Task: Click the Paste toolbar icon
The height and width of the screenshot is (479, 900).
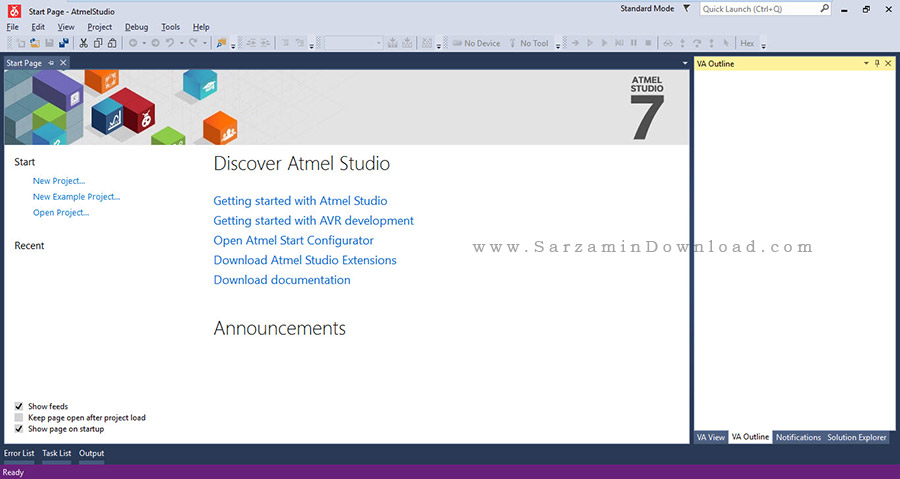Action: (112, 43)
